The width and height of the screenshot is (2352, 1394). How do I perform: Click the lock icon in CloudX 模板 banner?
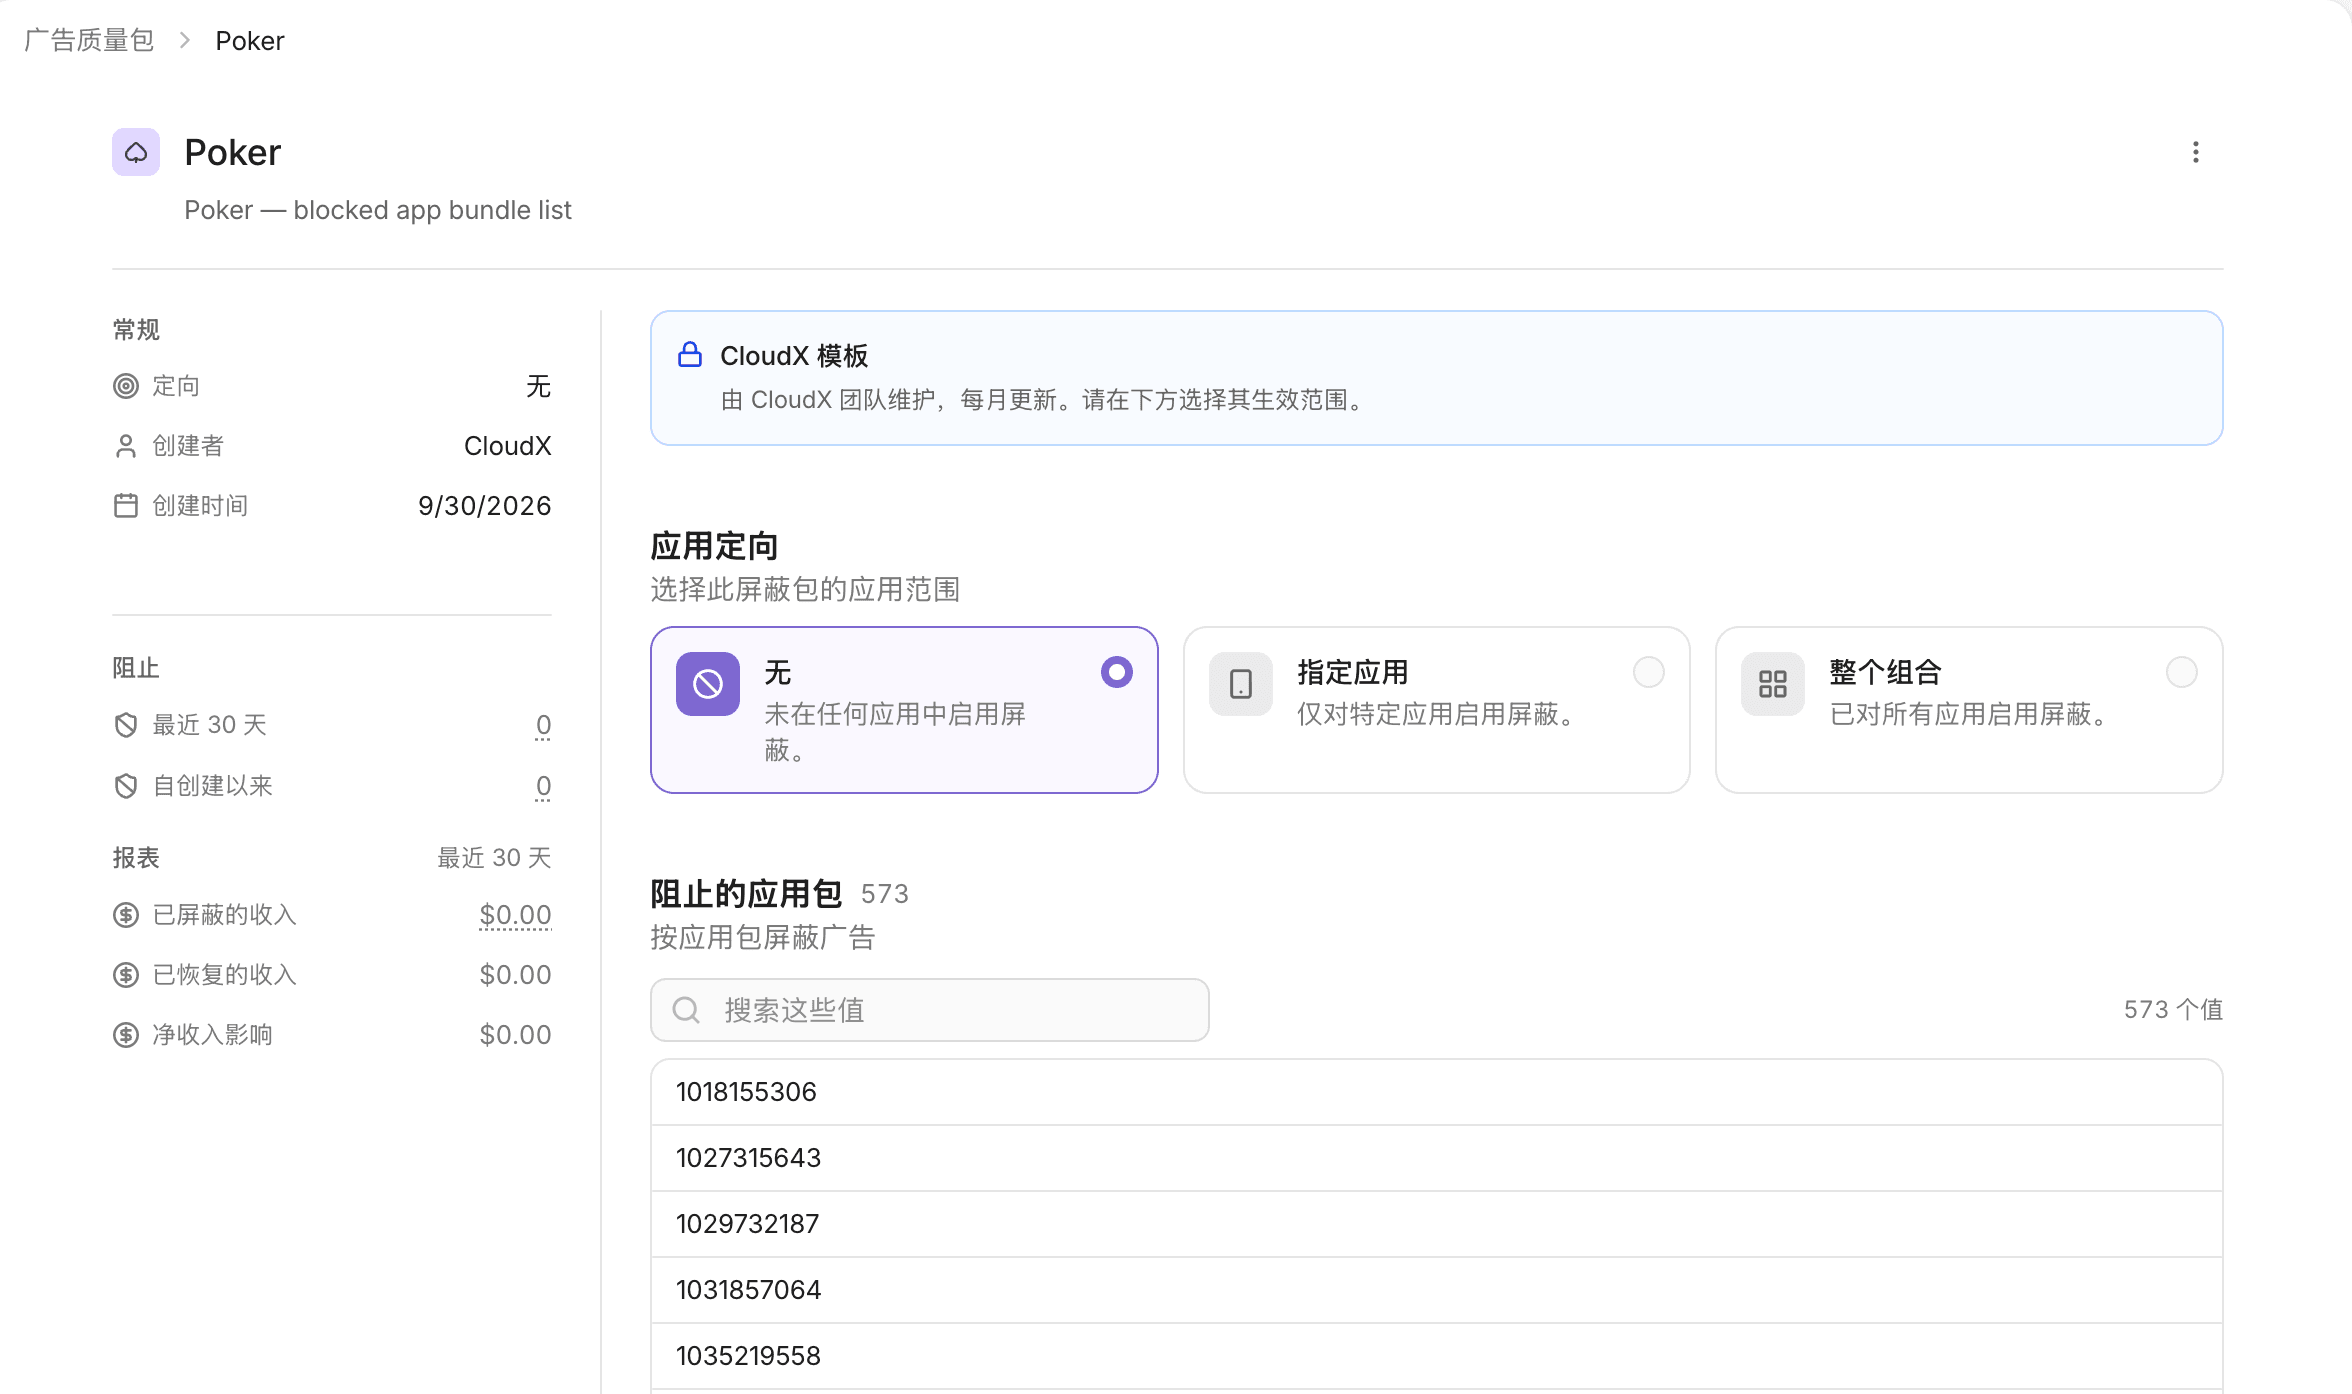click(690, 355)
